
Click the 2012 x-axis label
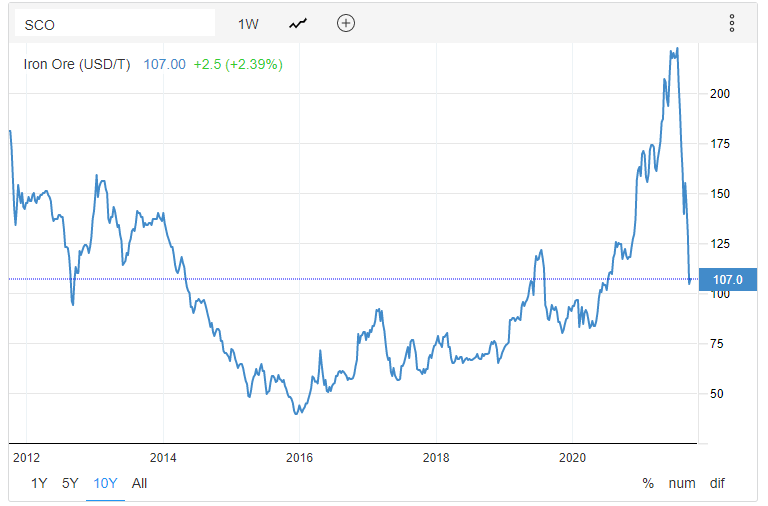tap(26, 458)
